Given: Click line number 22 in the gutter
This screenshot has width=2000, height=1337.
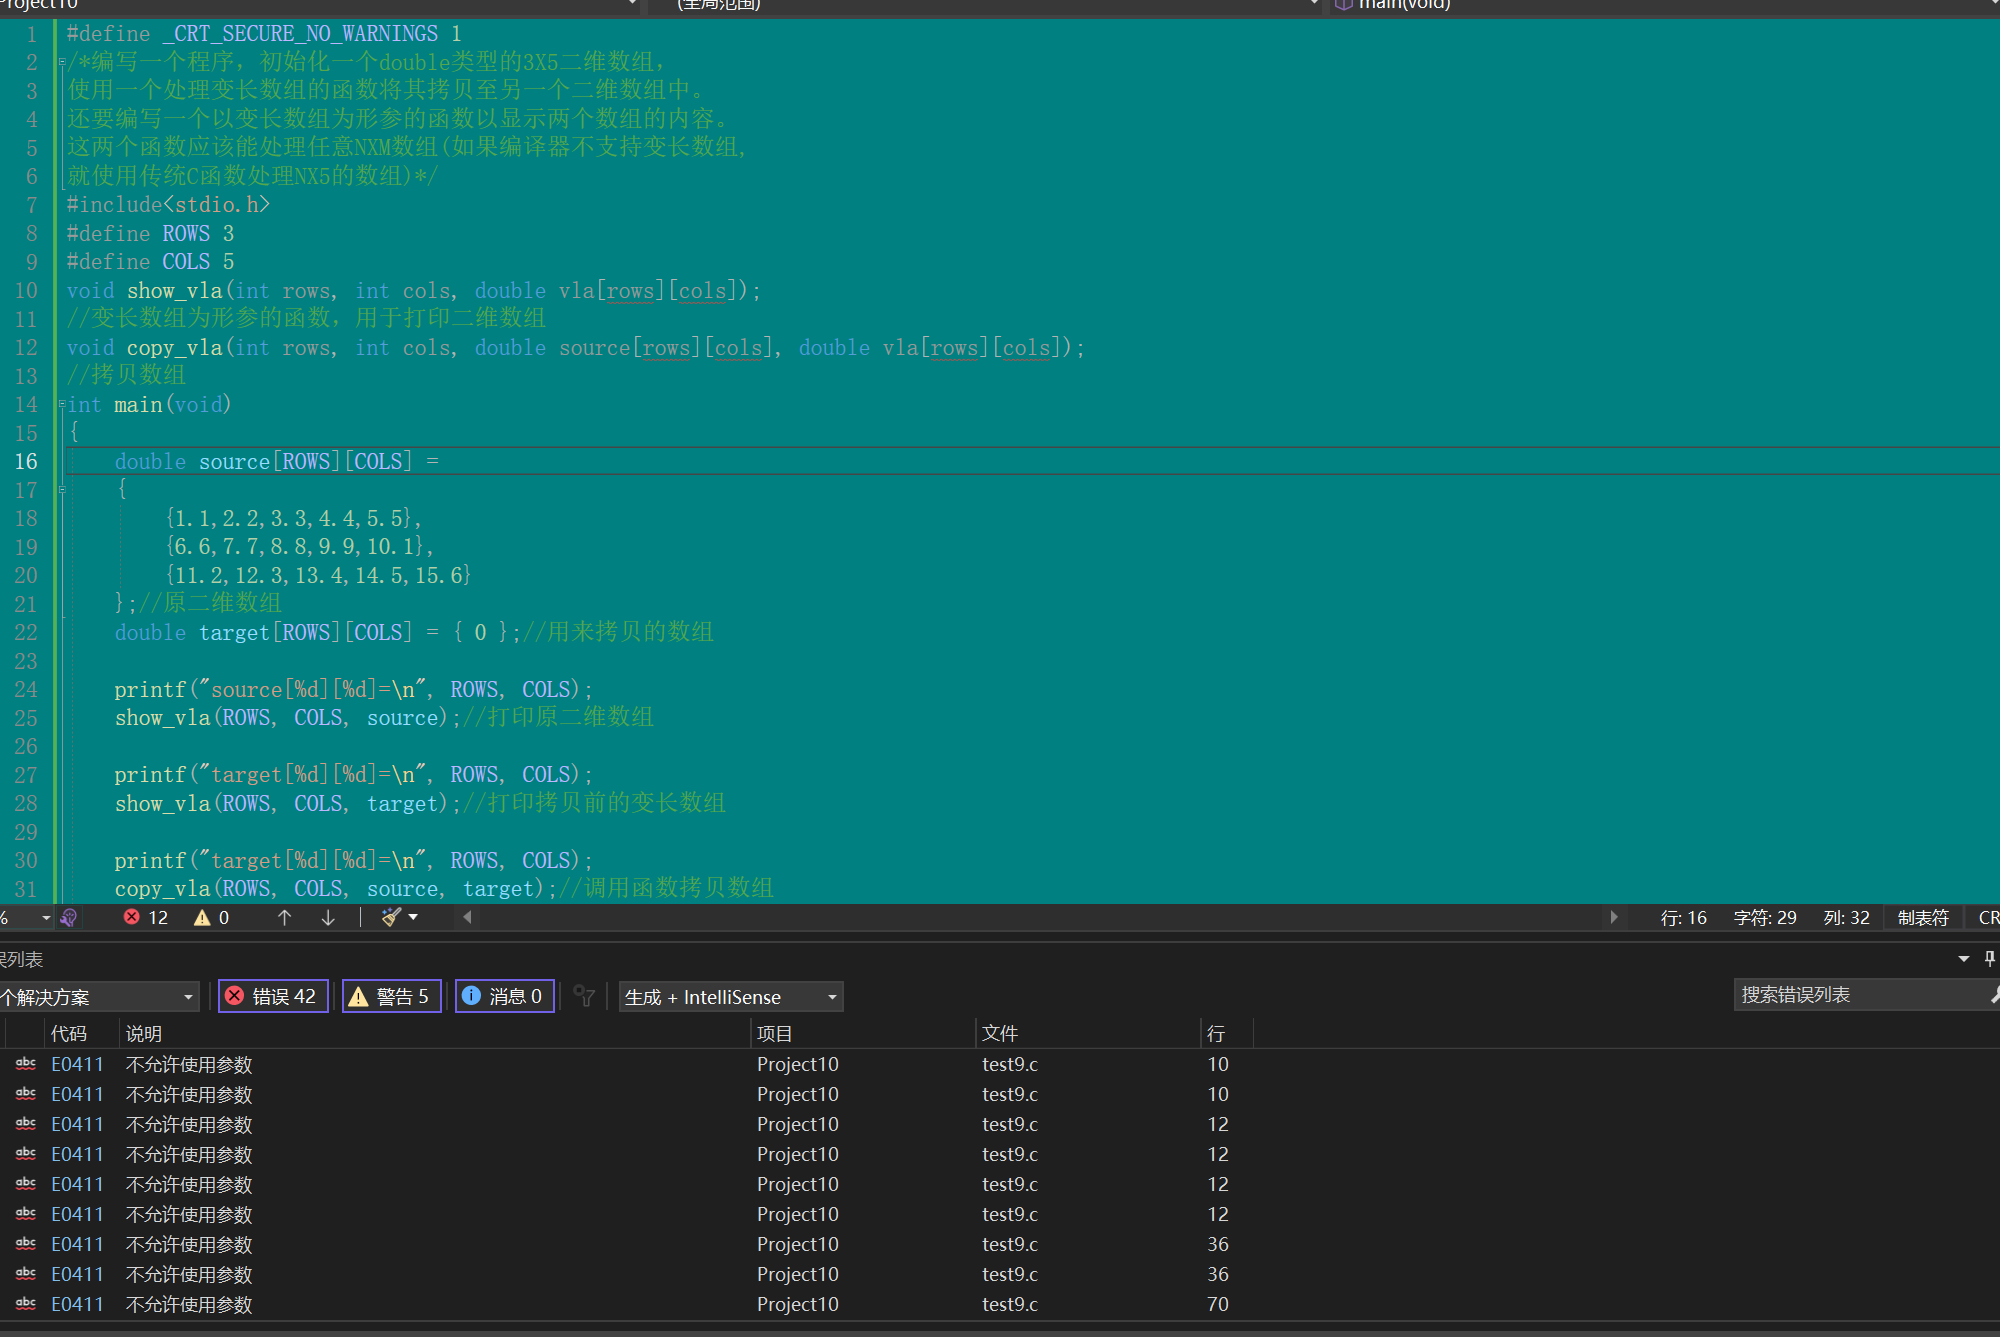Looking at the screenshot, I should pyautogui.click(x=26, y=633).
